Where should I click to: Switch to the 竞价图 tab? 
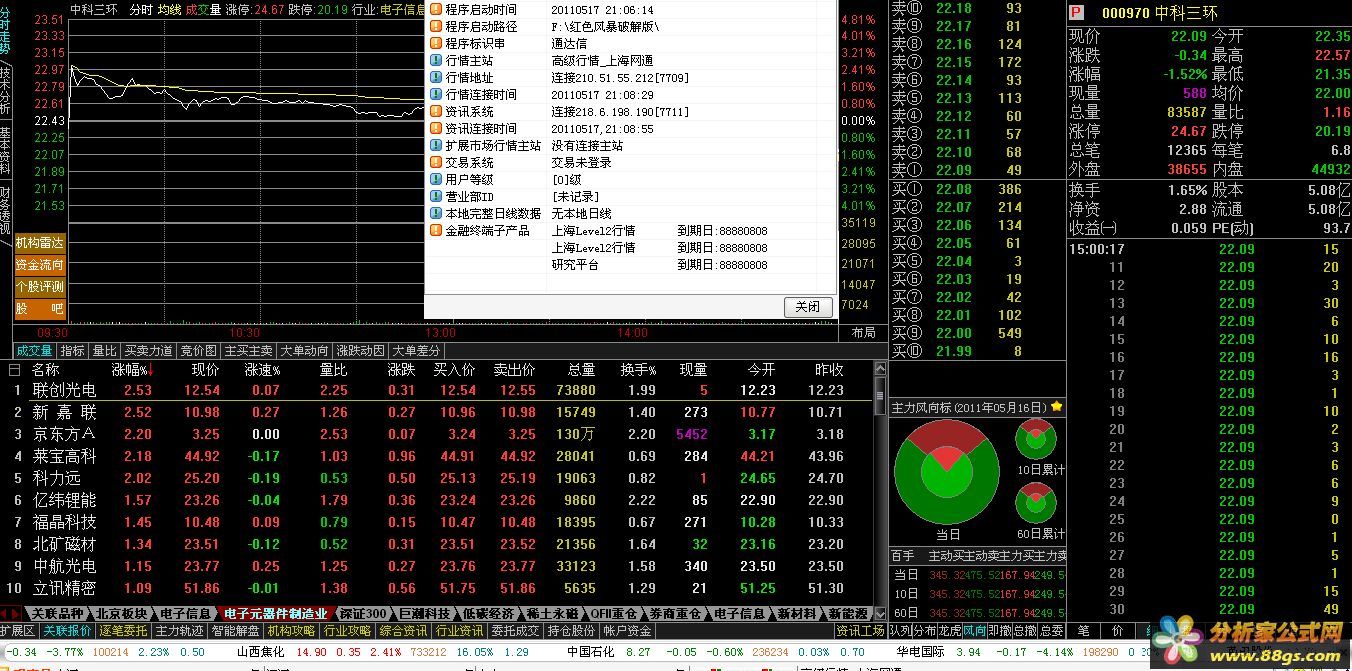pos(198,351)
